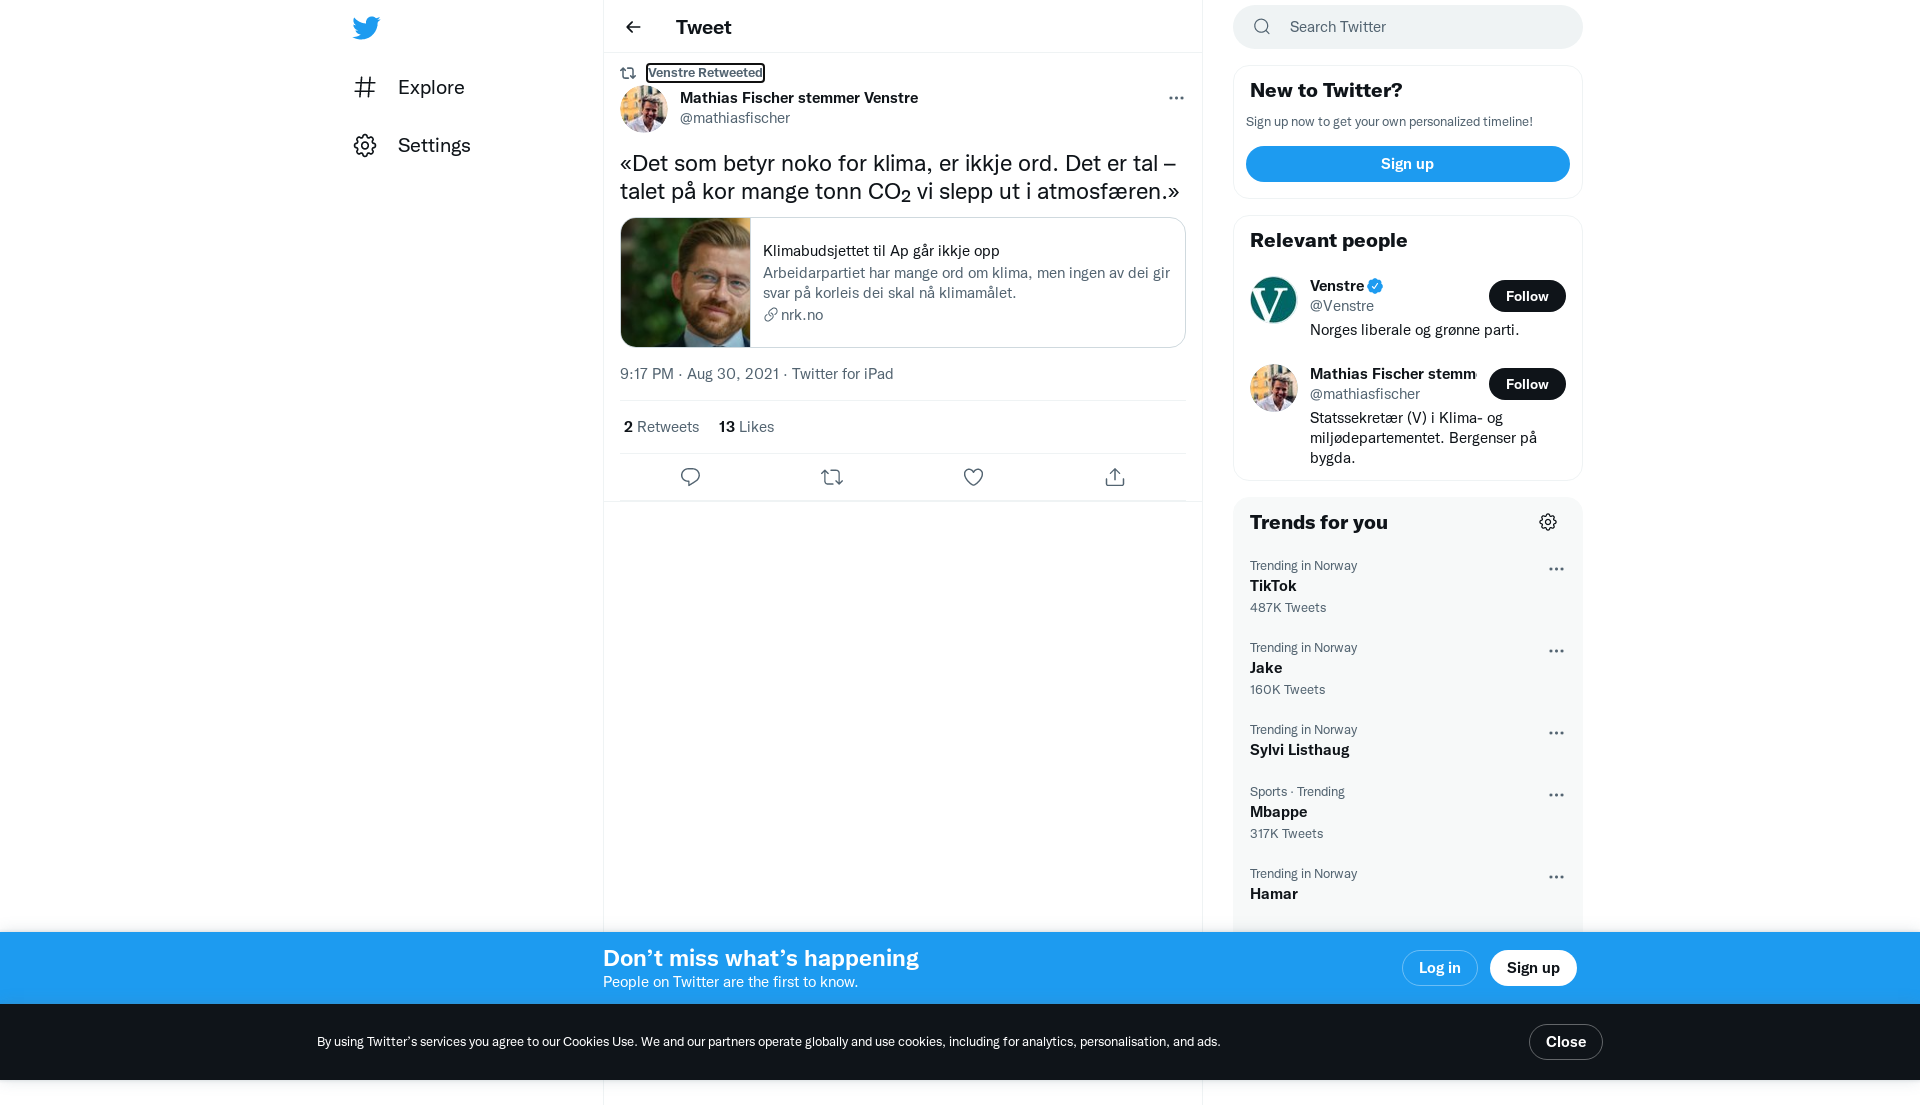The height and width of the screenshot is (1105, 1920).
Task: View the 13 Likes list
Action: 746,427
